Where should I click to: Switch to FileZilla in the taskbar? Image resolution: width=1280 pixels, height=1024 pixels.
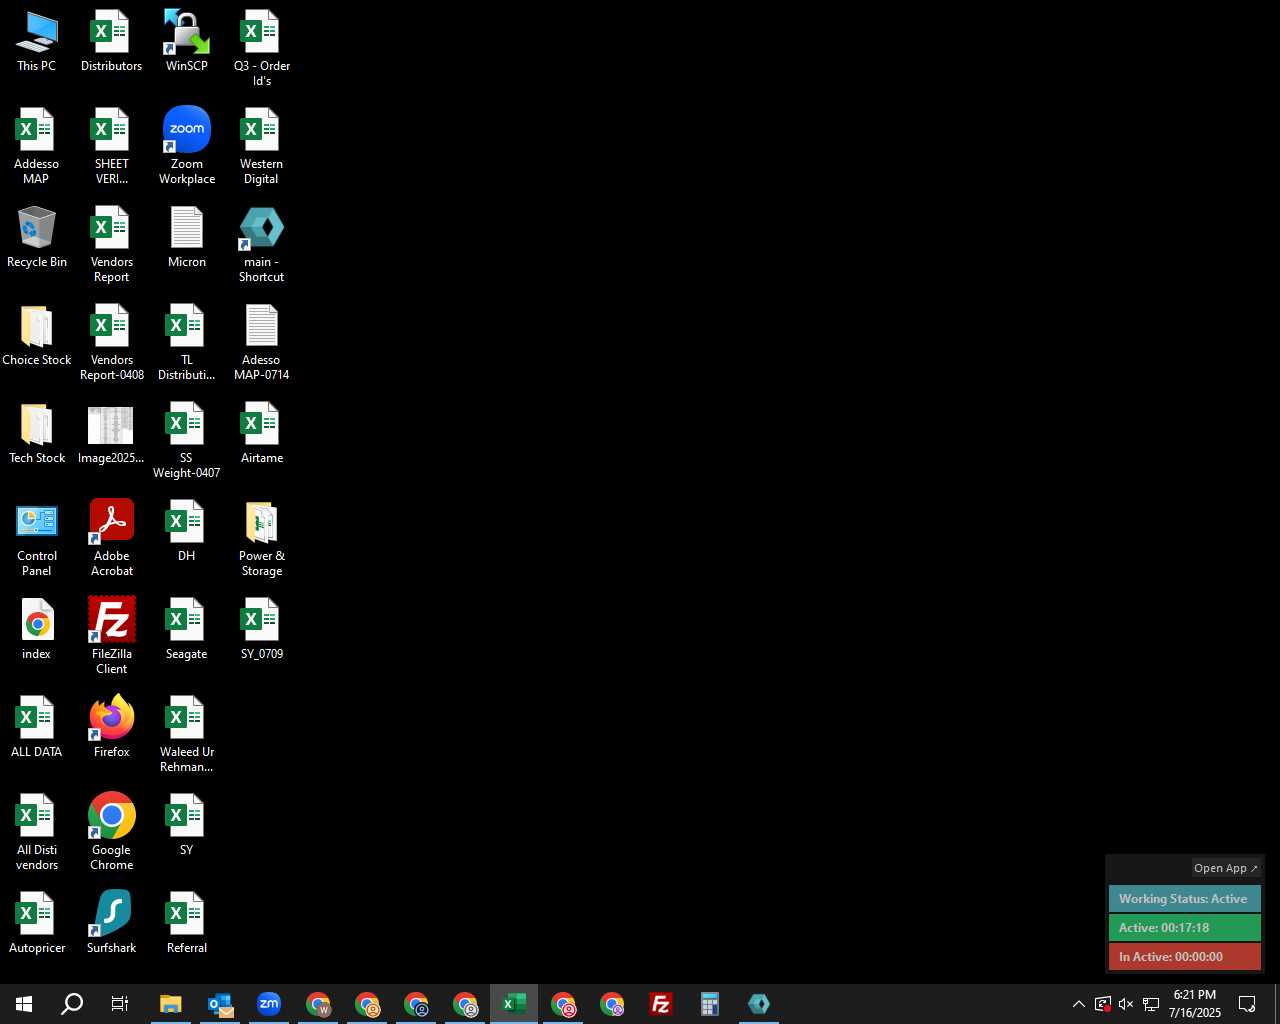pos(661,1004)
